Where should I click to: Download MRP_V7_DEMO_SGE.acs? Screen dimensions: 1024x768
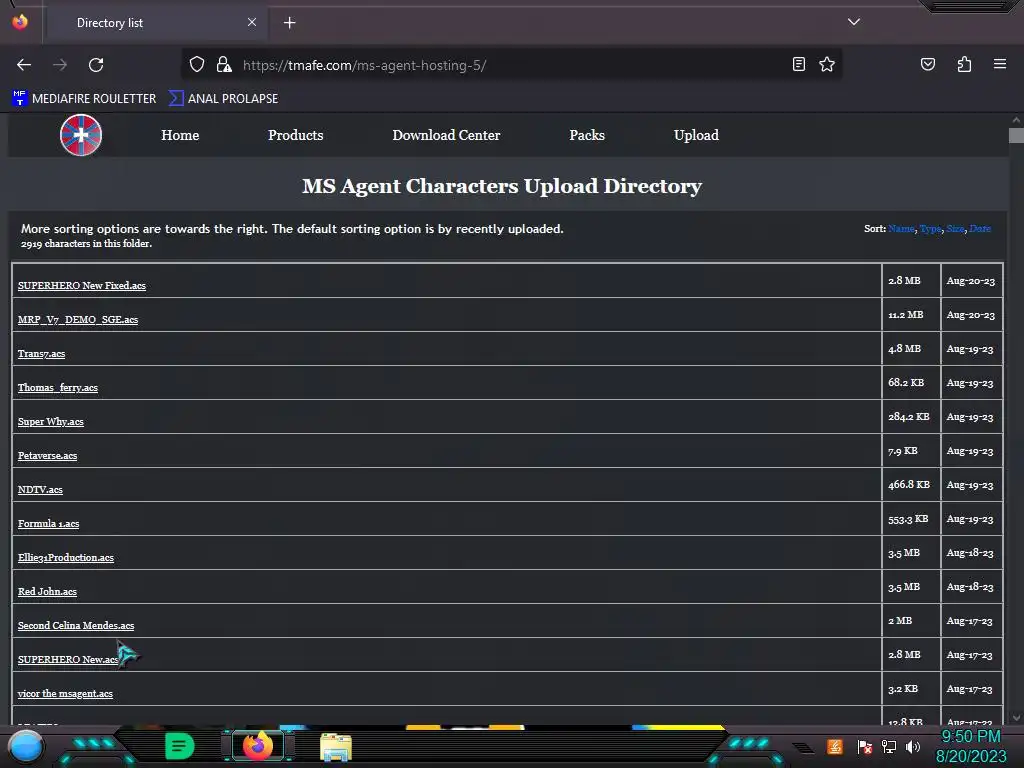(78, 319)
